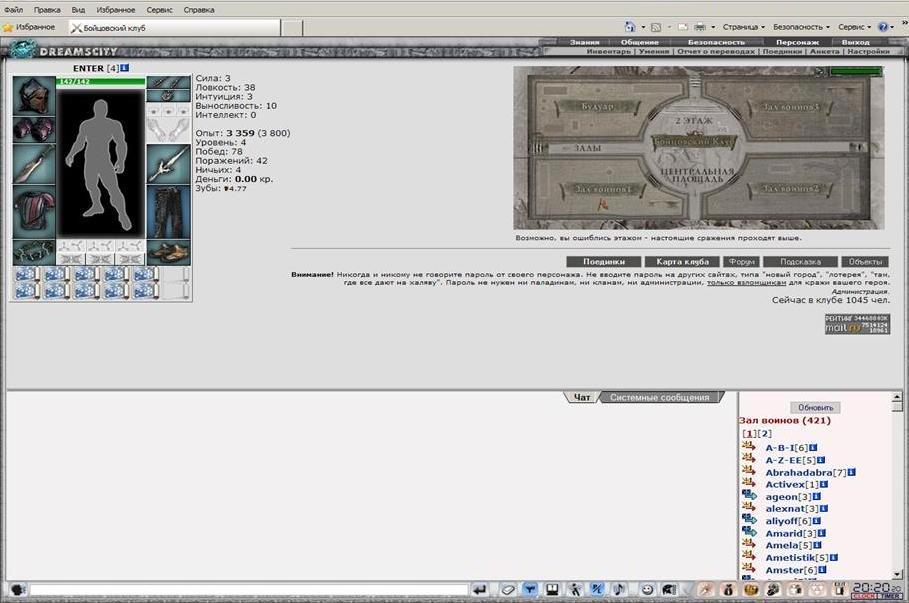
Task: Select the curved dagger weapon slot
Action: (34, 164)
